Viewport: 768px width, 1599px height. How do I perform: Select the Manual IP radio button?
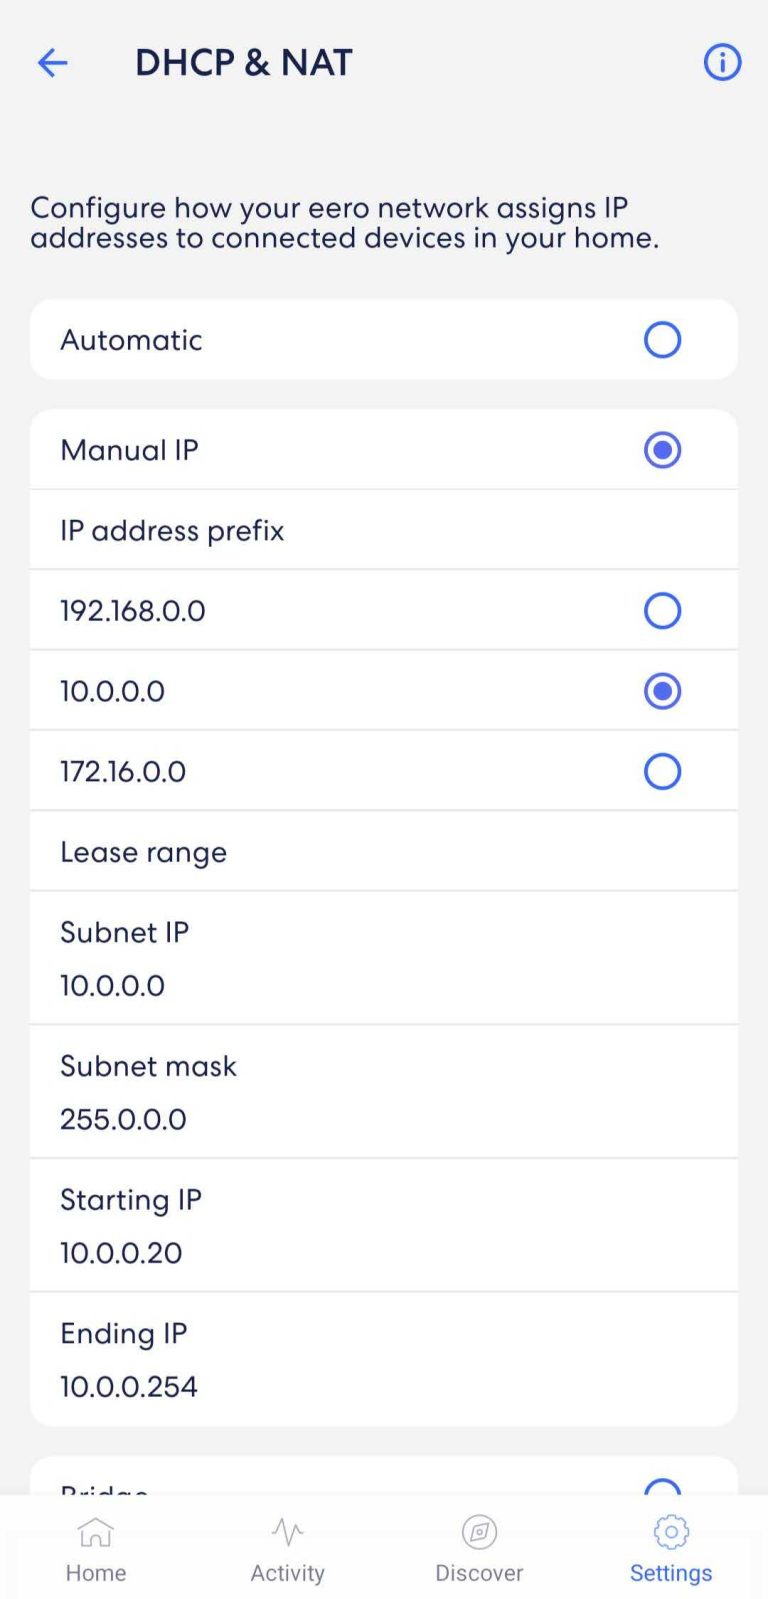click(x=662, y=449)
